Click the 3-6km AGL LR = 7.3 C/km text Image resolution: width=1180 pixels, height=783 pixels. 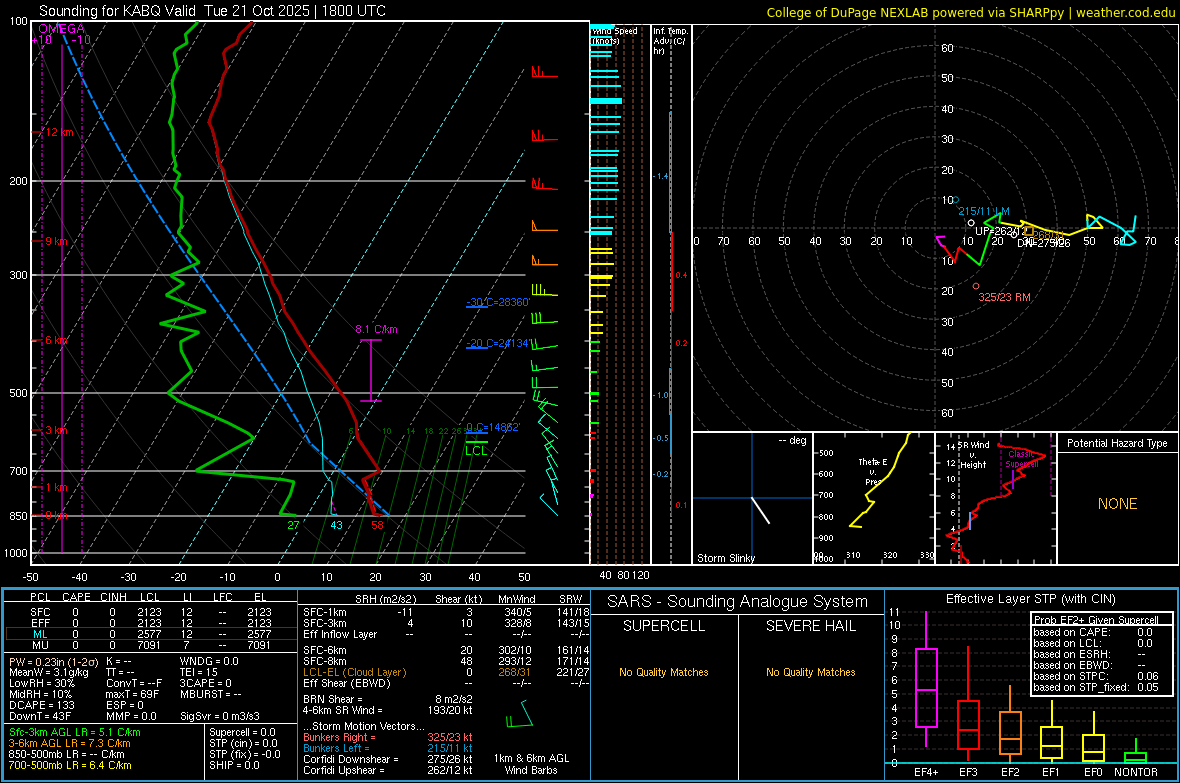click(69, 743)
